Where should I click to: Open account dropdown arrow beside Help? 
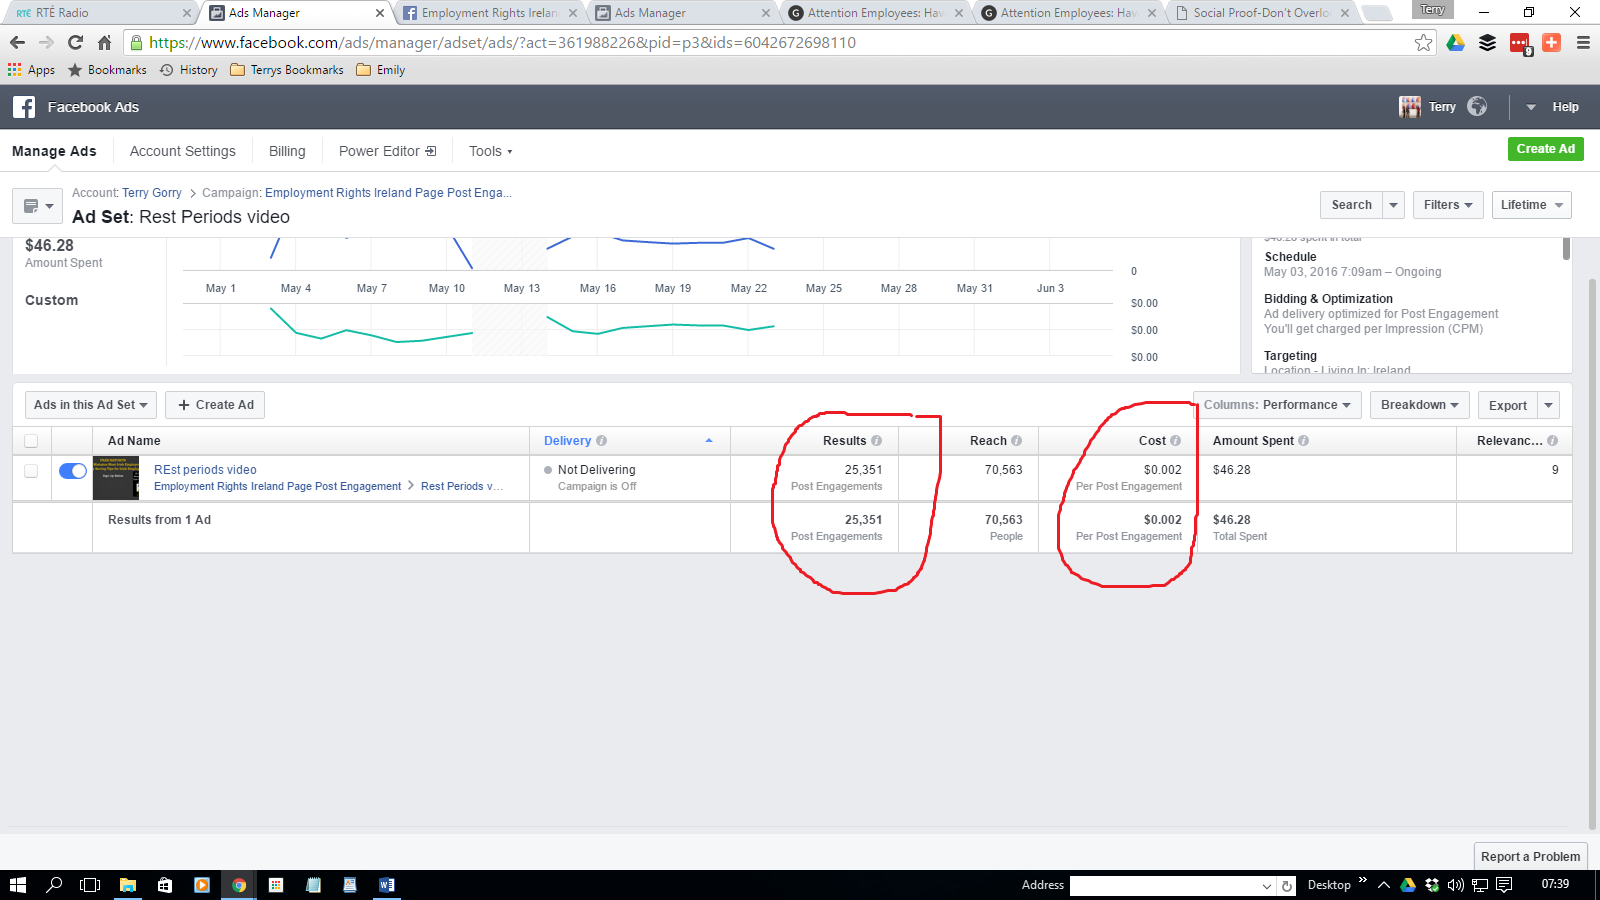tap(1531, 107)
